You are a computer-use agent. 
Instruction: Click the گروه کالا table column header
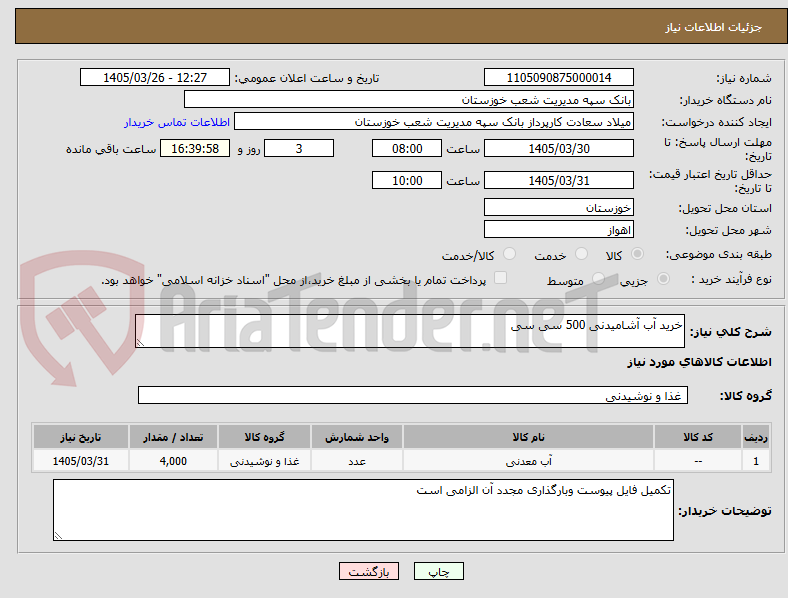coord(264,437)
